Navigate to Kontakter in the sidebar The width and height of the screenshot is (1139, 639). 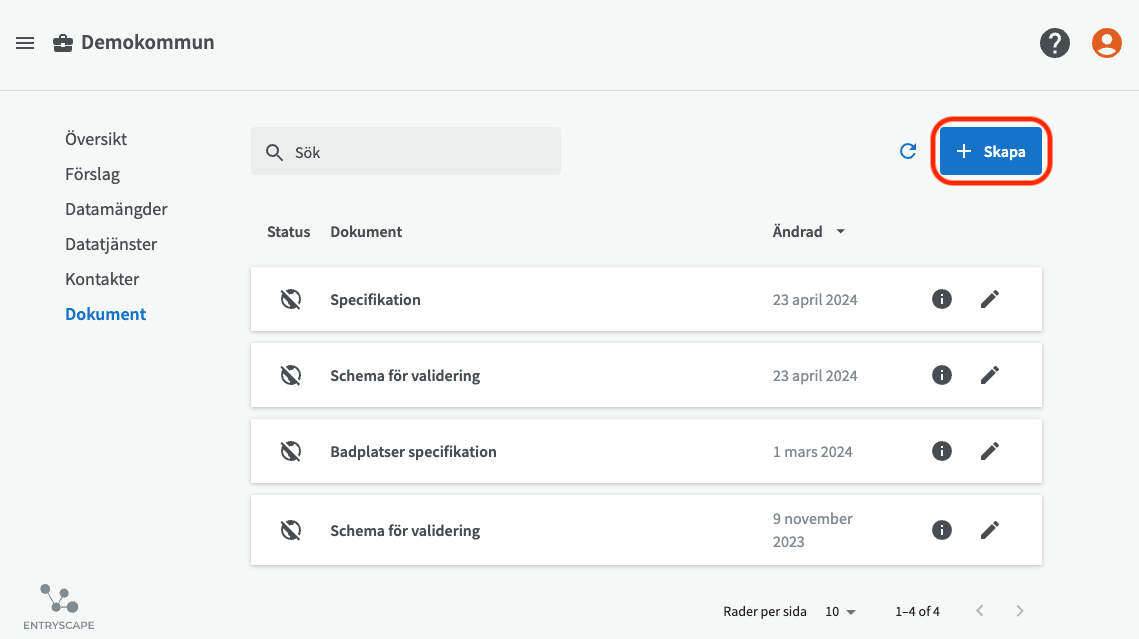(x=102, y=279)
